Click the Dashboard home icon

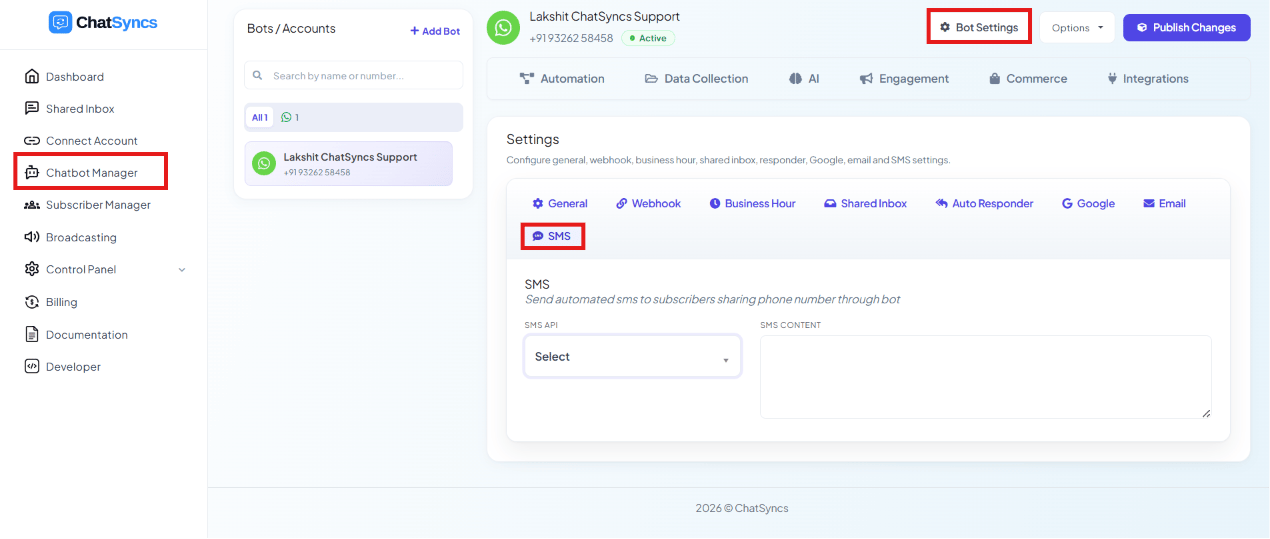click(32, 77)
